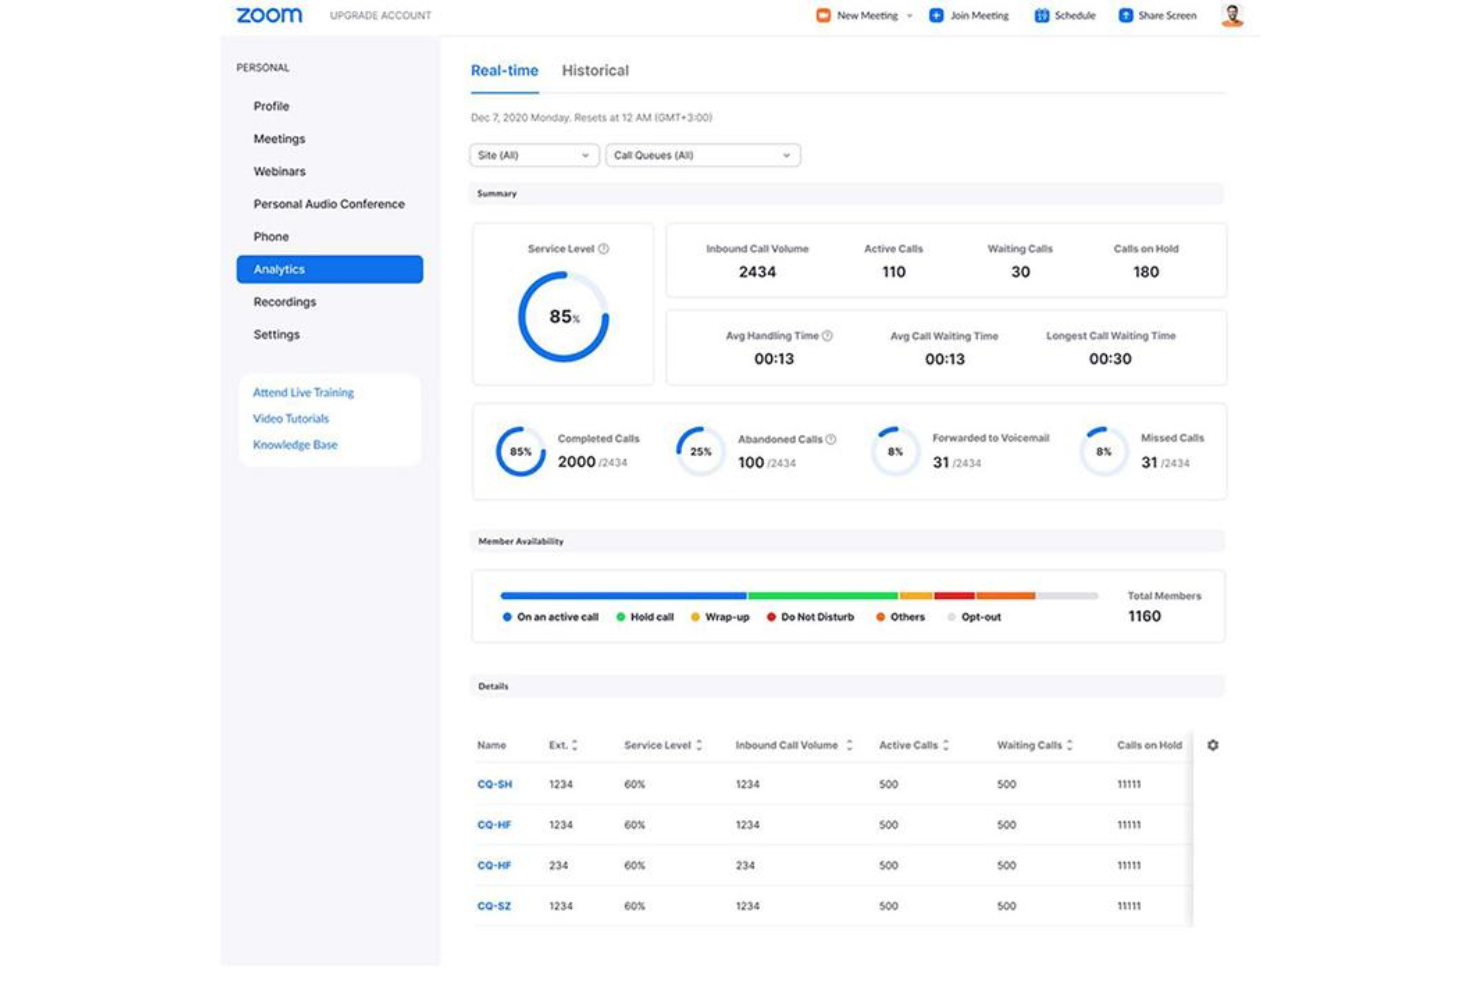Expand the New Meeting dropdown arrow
Viewport: 1480px width, 987px height.
point(909,16)
